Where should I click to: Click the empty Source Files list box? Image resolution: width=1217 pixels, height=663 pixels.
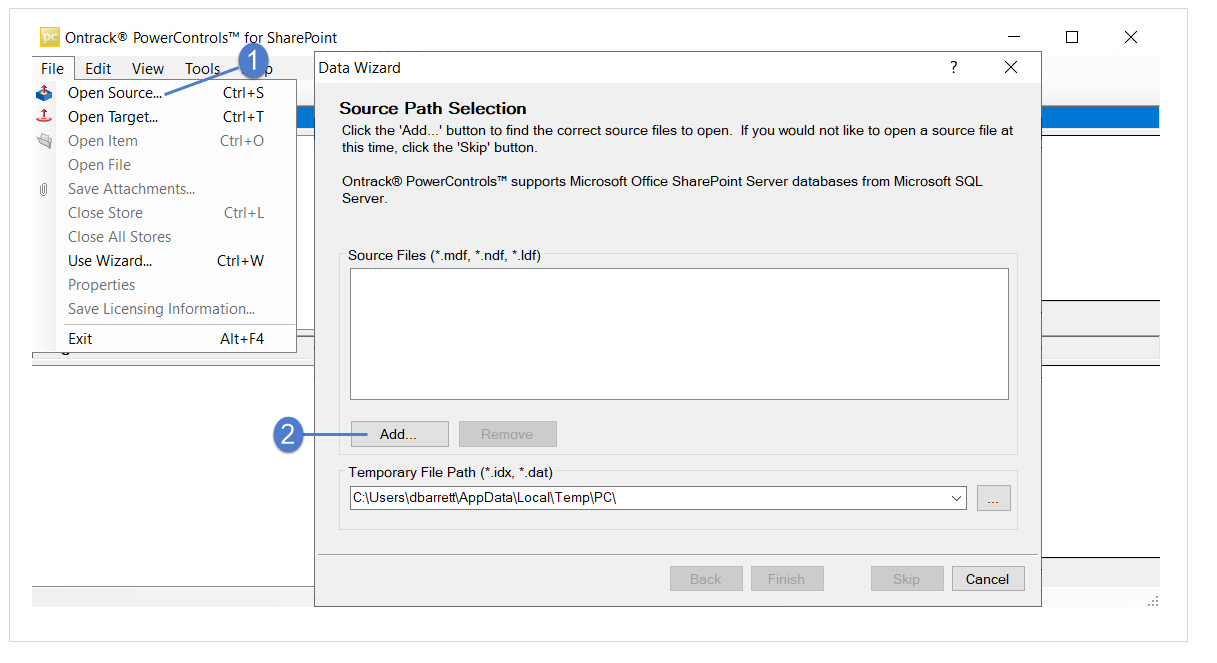click(x=679, y=334)
